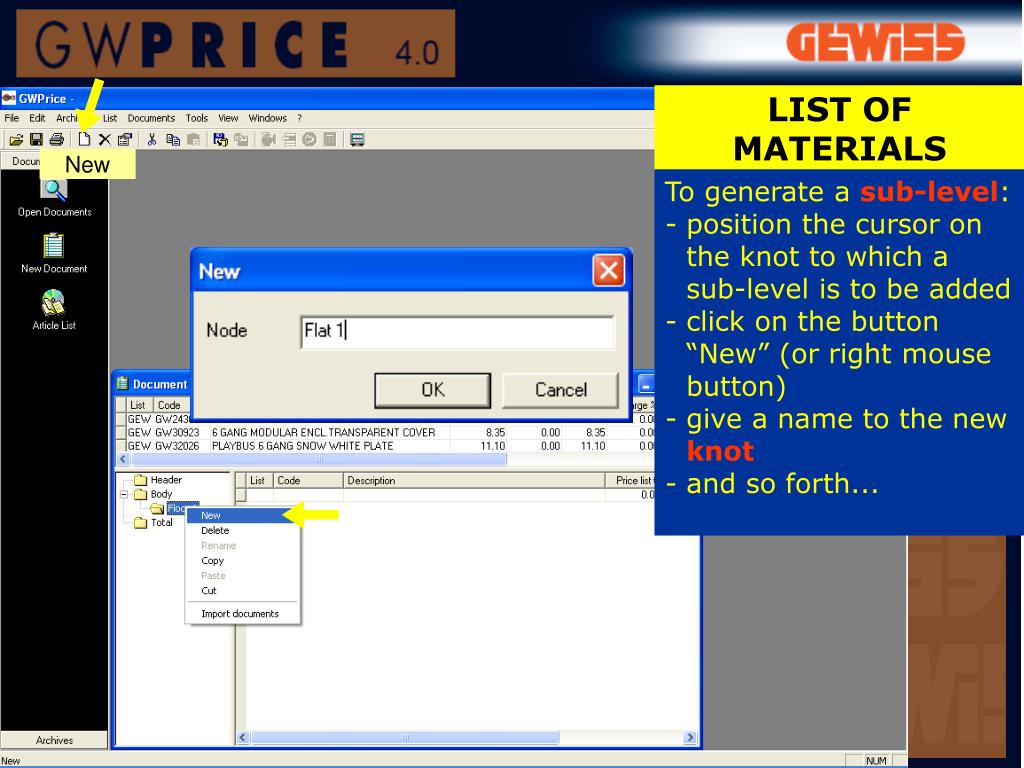This screenshot has width=1024, height=768.
Task: Open the View menu
Action: pyautogui.click(x=228, y=118)
